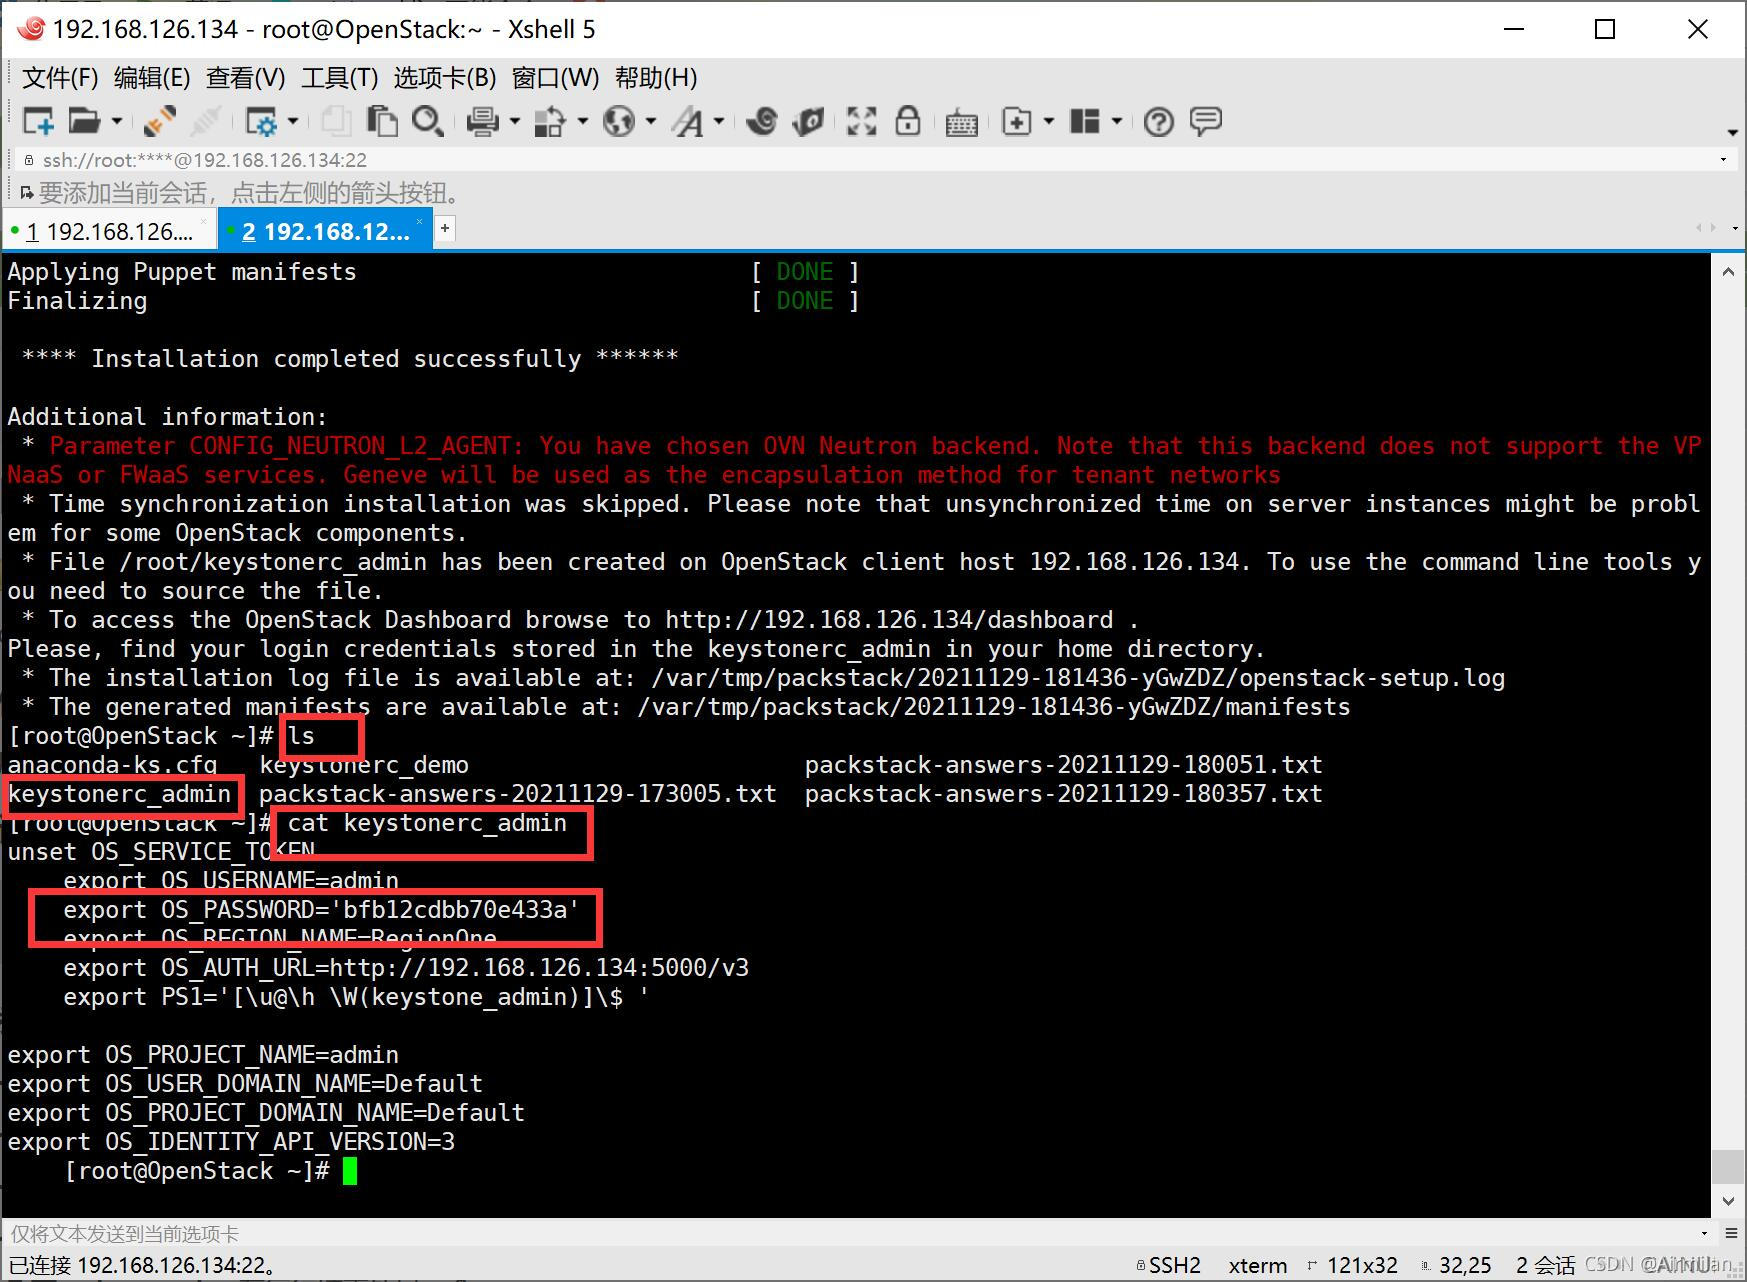Select session tab 2 192.168.12
This screenshot has width=1747, height=1282.
[x=325, y=232]
